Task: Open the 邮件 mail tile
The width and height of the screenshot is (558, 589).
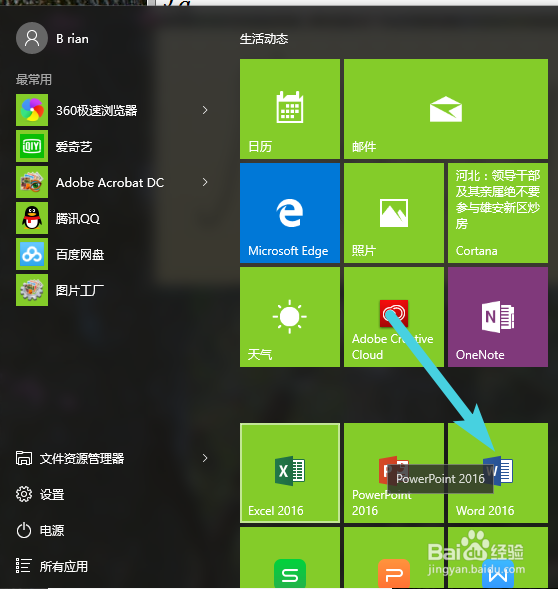Action: pyautogui.click(x=446, y=109)
